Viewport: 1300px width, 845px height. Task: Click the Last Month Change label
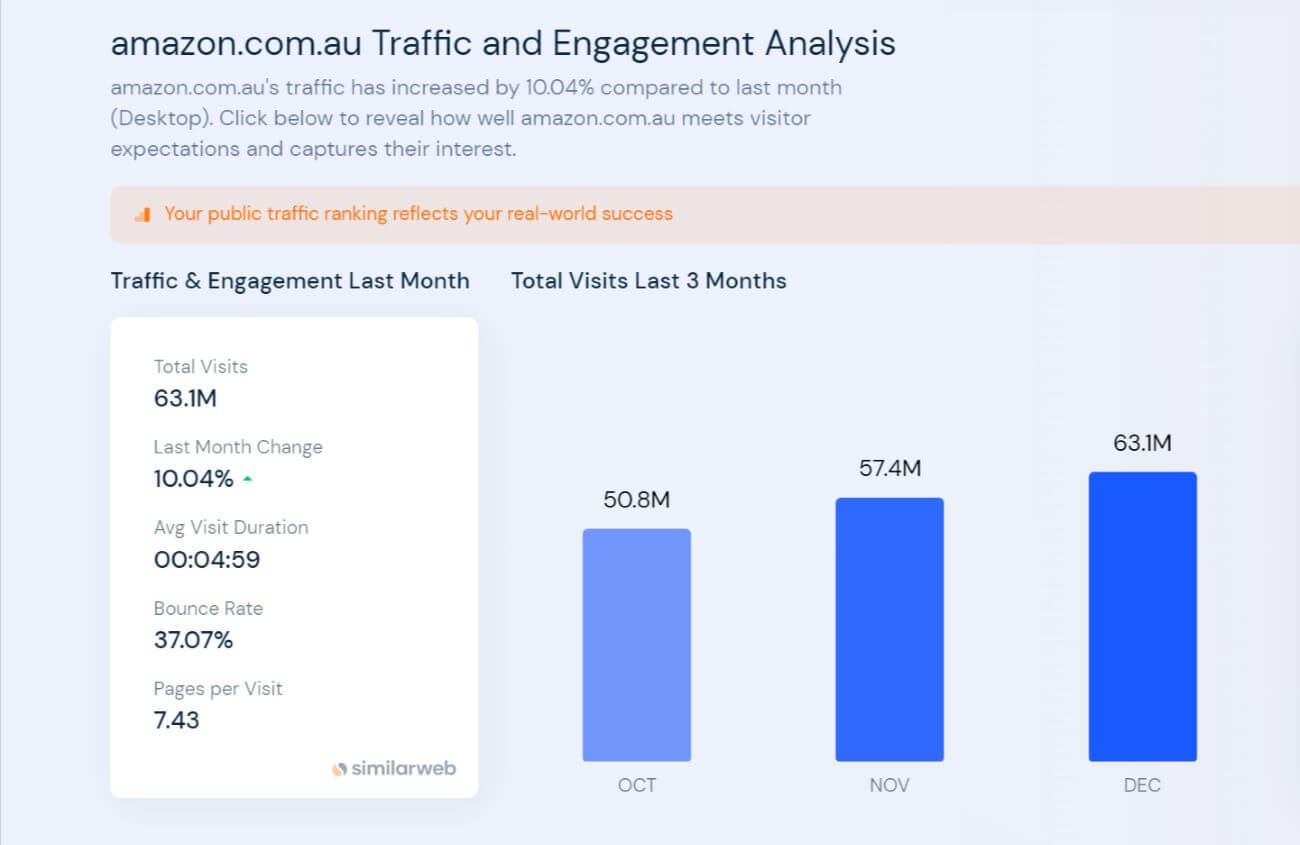(238, 447)
